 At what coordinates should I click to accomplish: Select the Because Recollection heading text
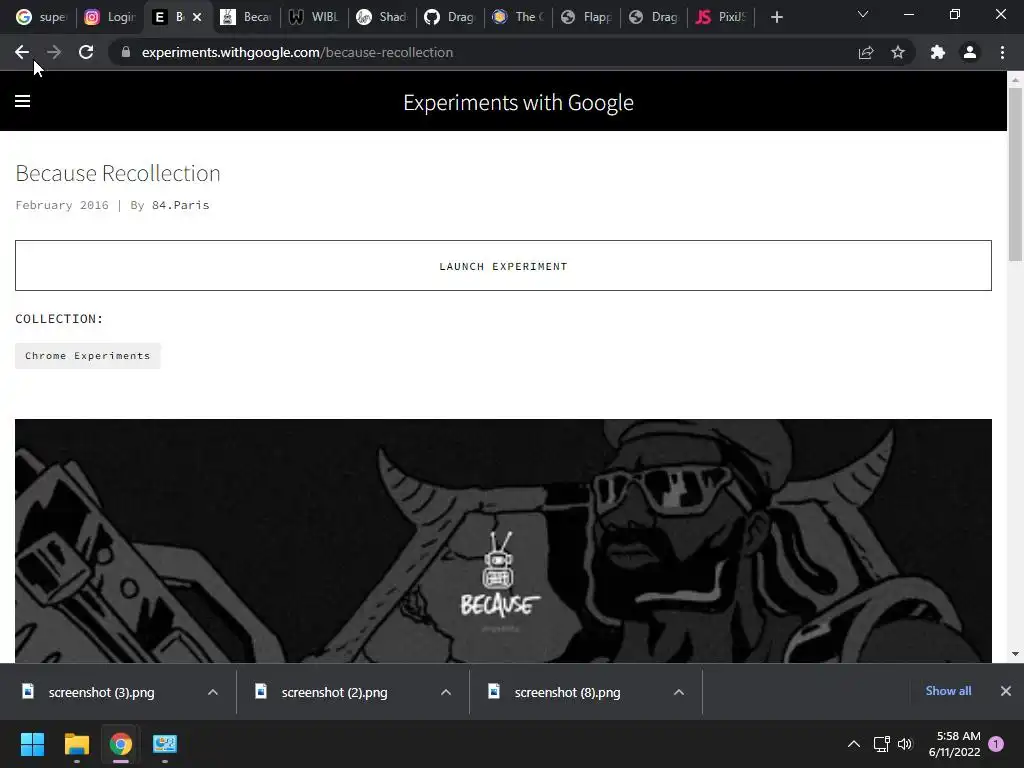click(x=118, y=173)
